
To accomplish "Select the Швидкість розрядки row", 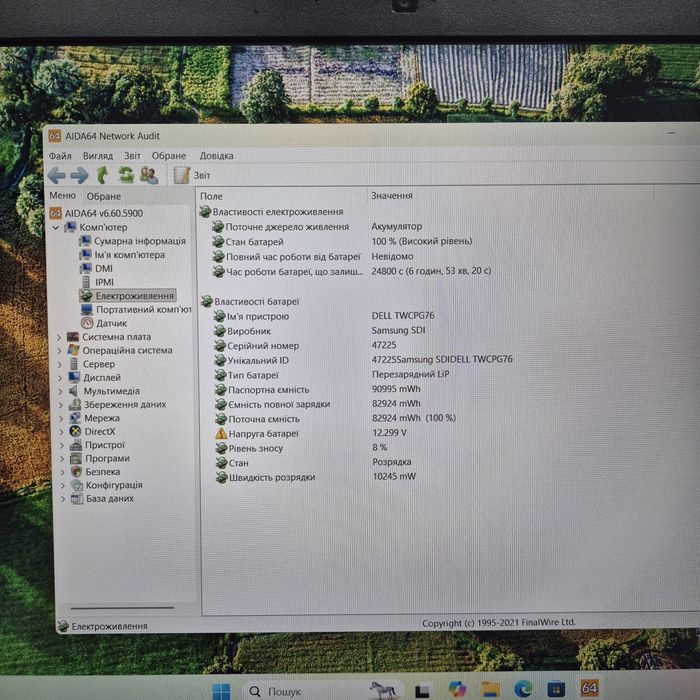I will point(316,477).
